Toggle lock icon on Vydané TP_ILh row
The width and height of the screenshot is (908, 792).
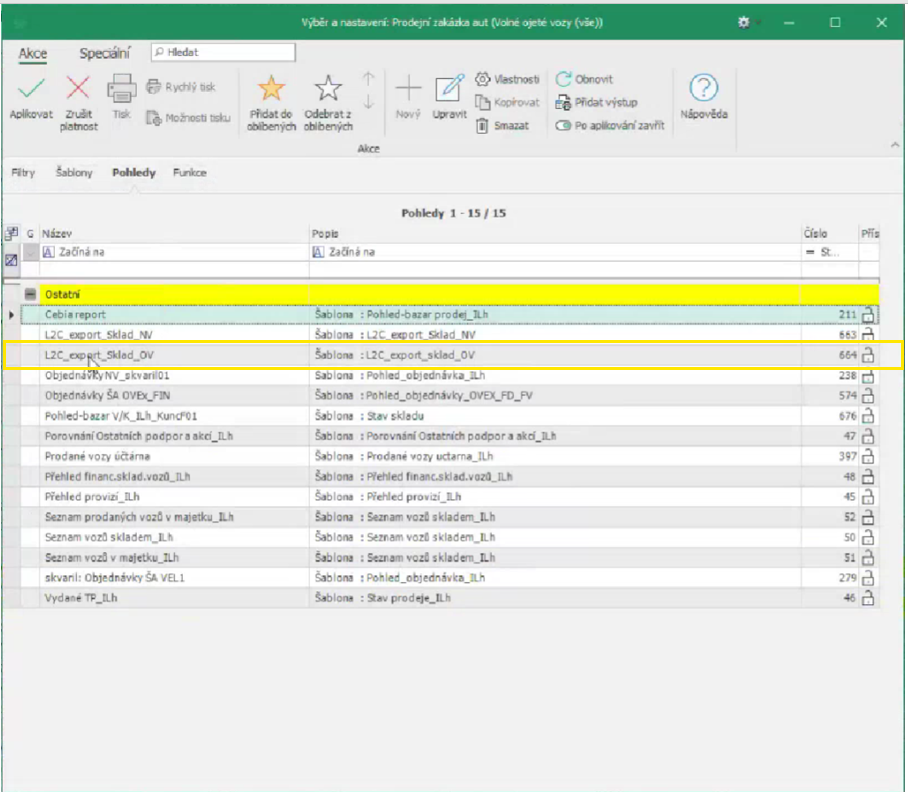(868, 598)
